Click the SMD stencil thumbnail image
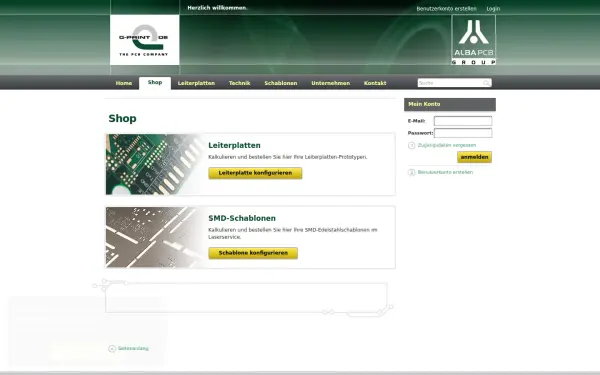 click(155, 237)
